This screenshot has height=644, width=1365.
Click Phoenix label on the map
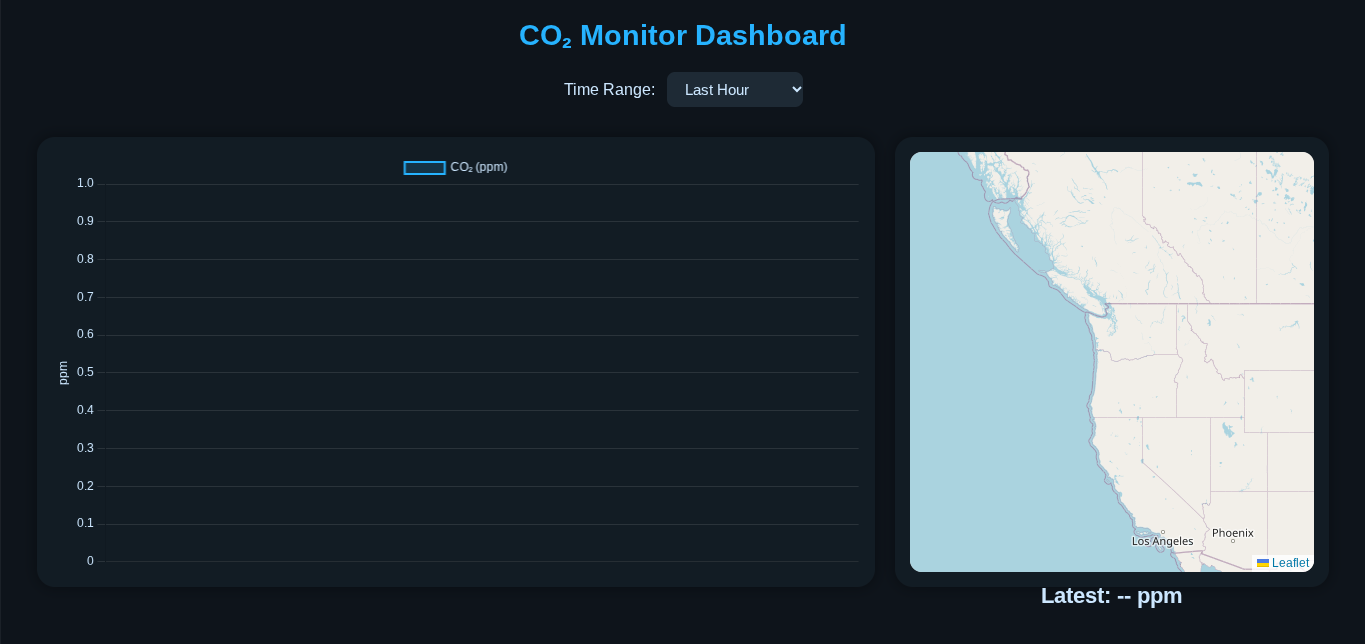click(1232, 533)
